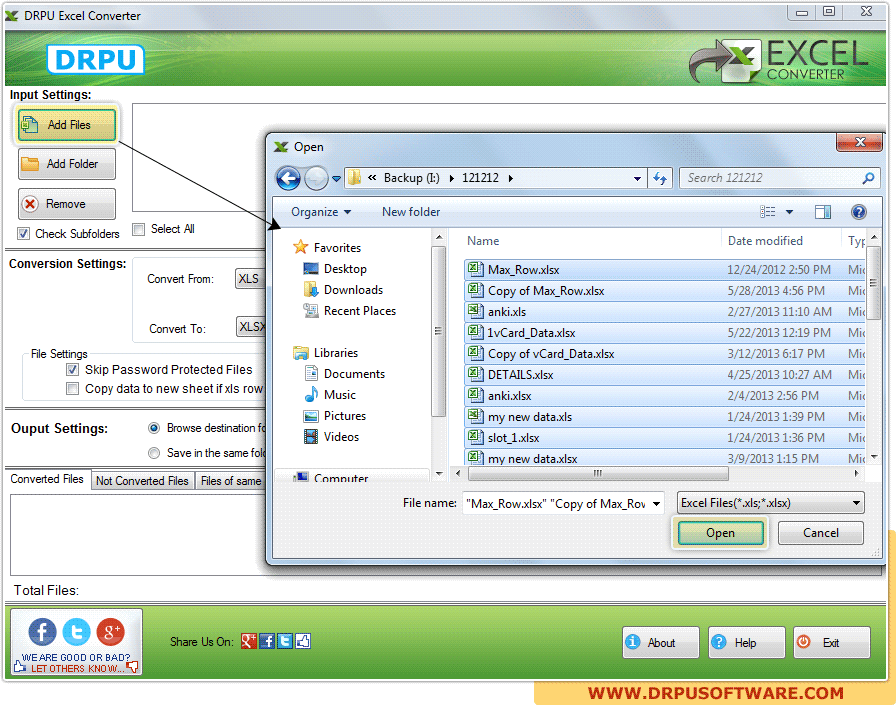Click the Add Folder button

67,164
